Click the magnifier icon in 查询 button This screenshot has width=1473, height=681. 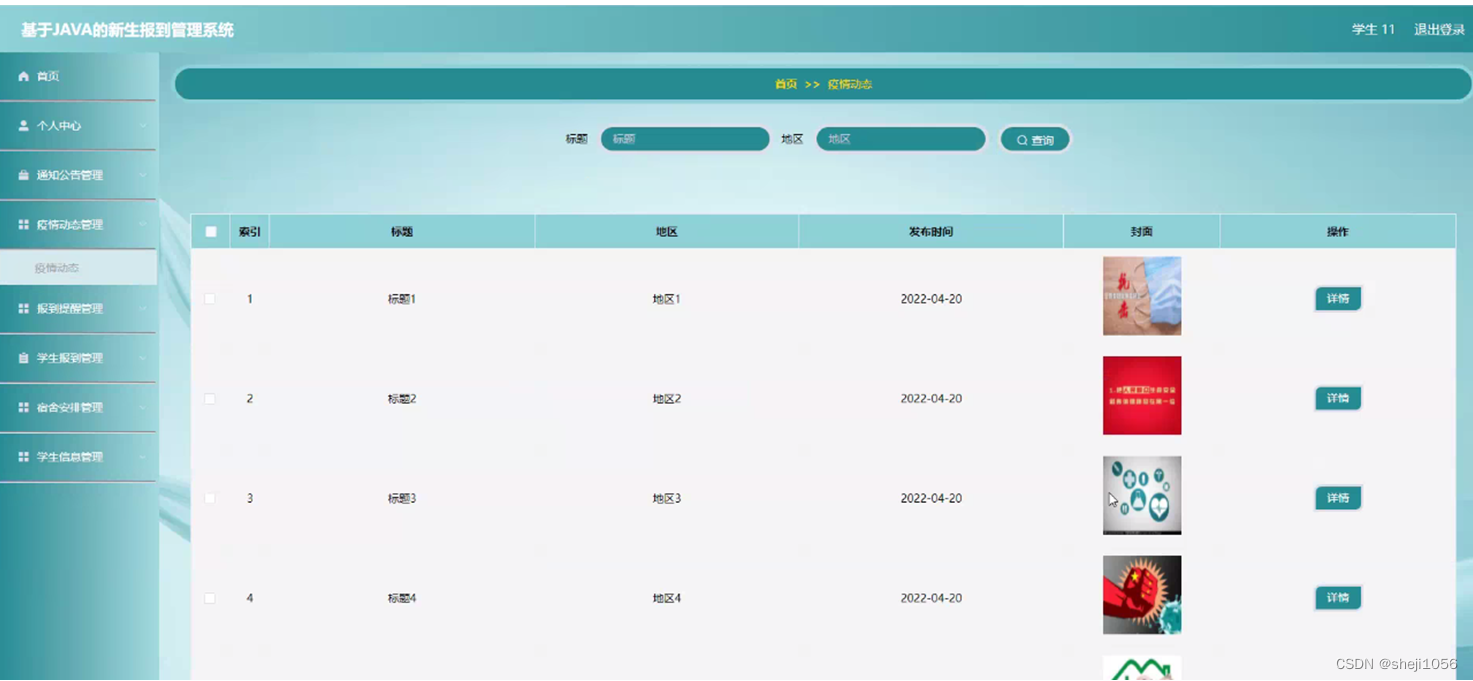1020,139
